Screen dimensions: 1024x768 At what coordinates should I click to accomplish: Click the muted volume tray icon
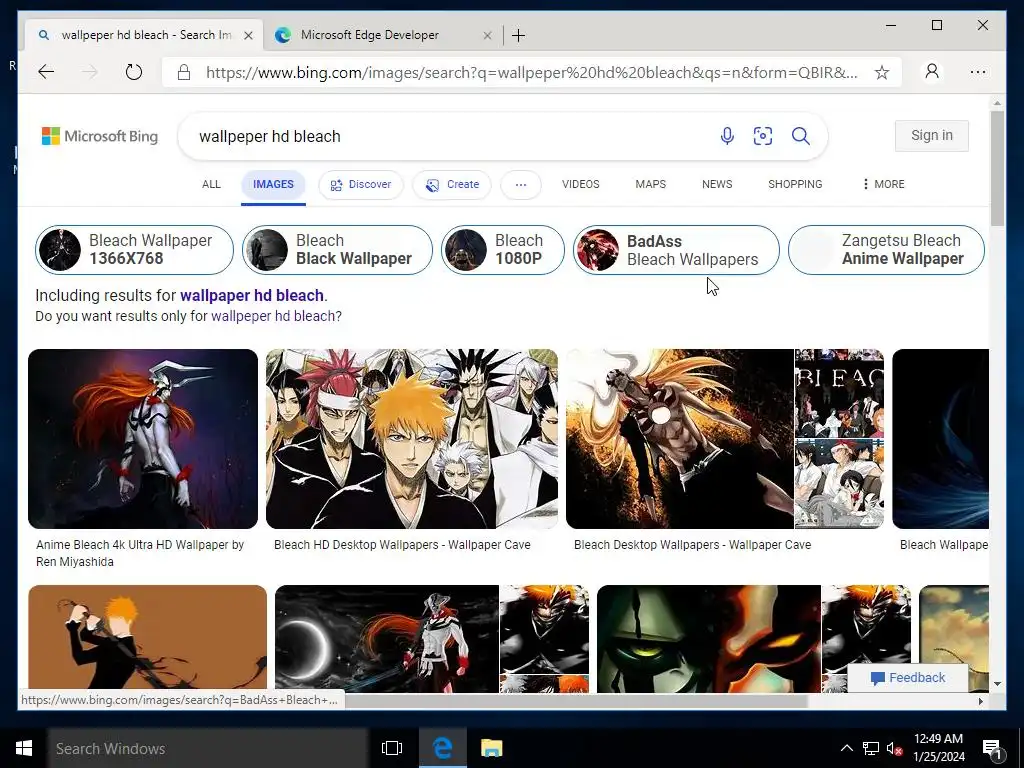click(894, 748)
